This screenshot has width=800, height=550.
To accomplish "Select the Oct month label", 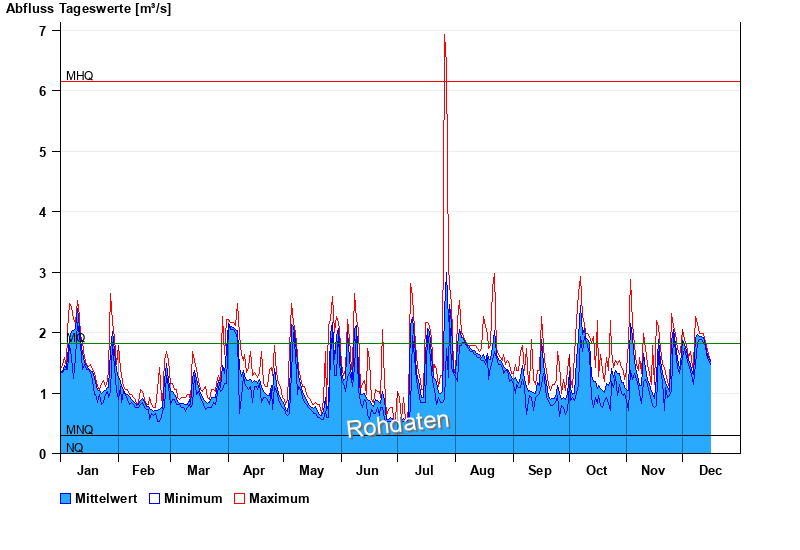I will [x=596, y=470].
